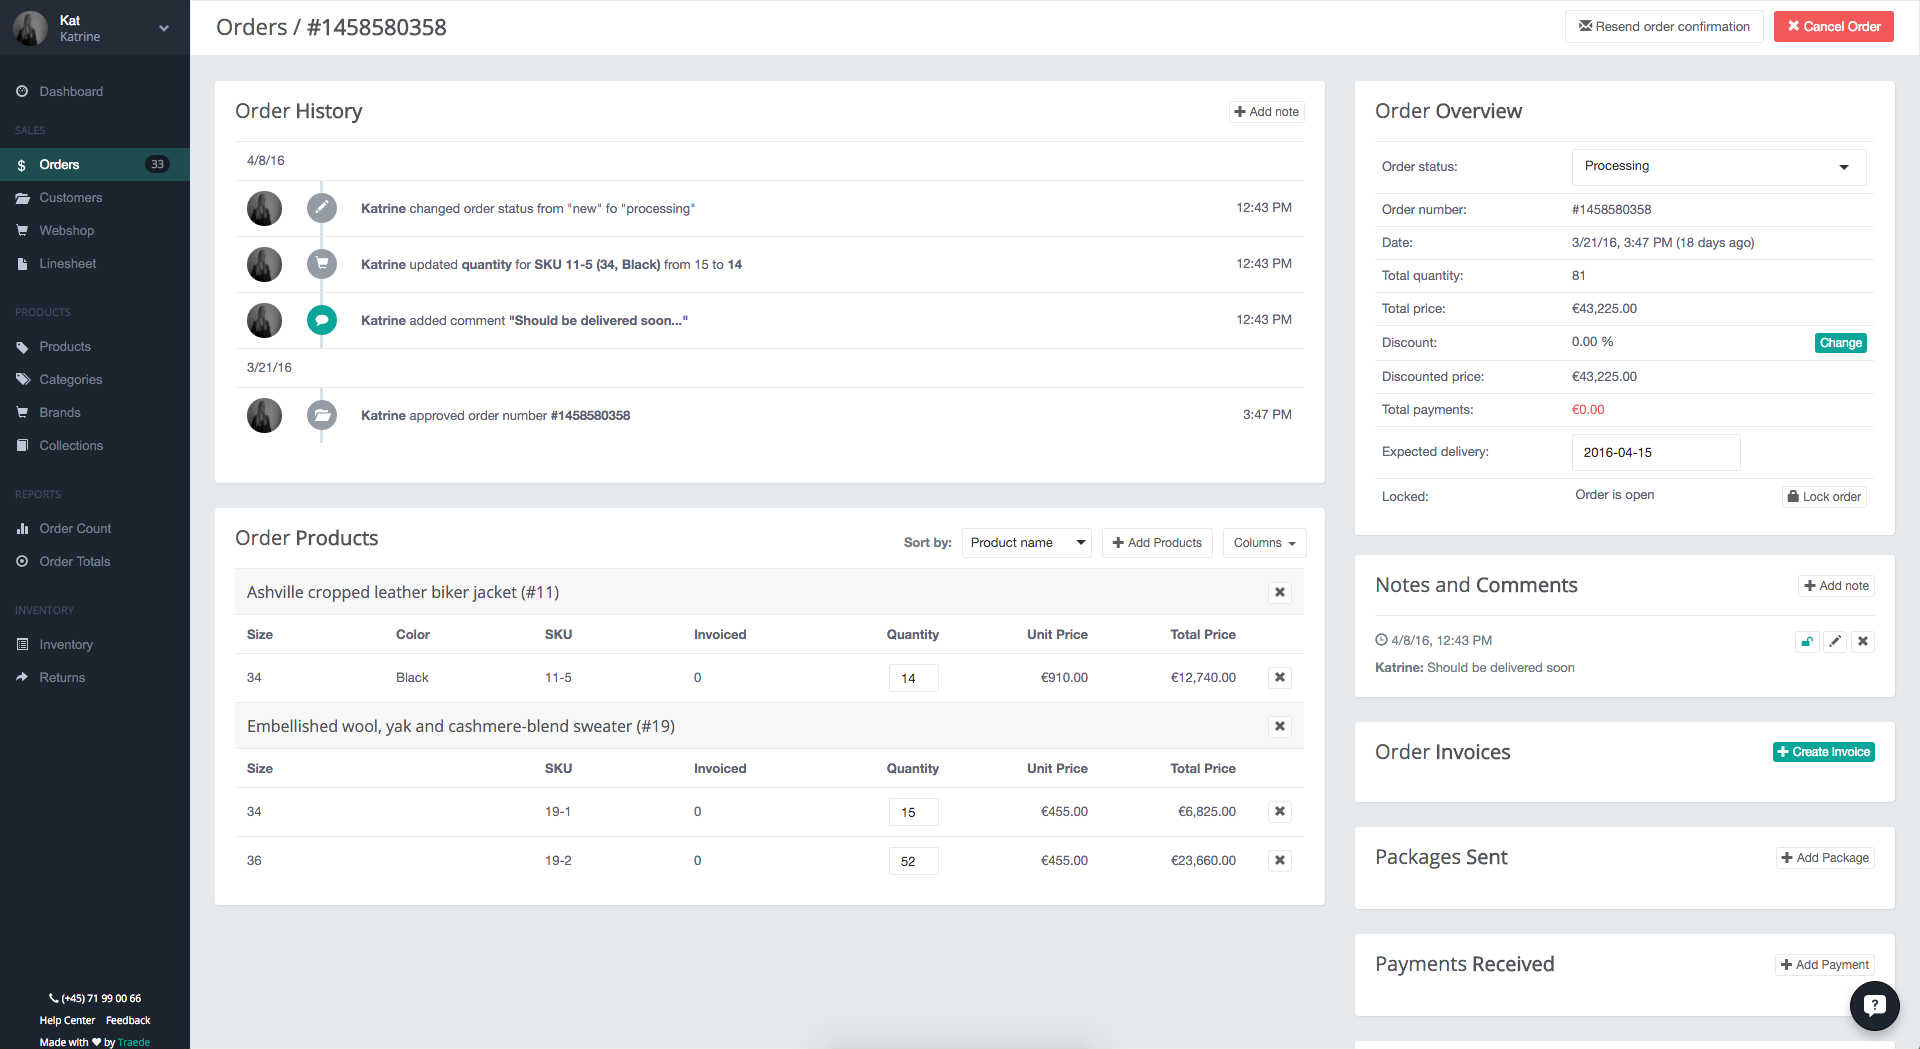Remove the Ashville biker jacket product group

(1279, 593)
